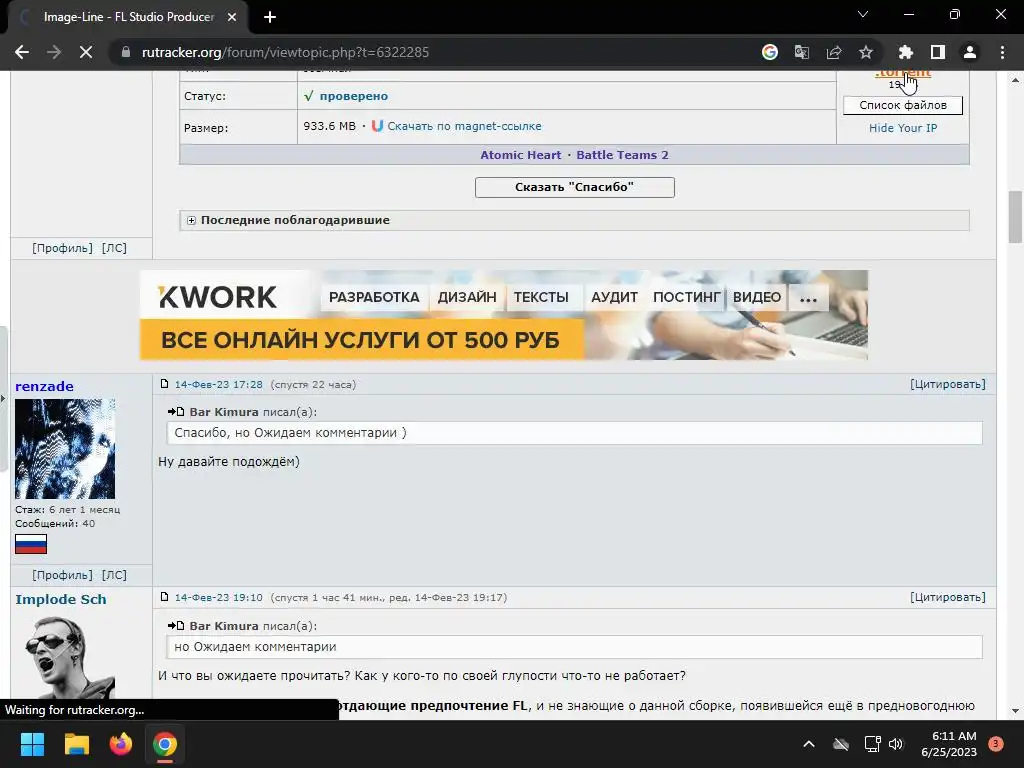Open the Implode Sch user name

tap(61, 599)
